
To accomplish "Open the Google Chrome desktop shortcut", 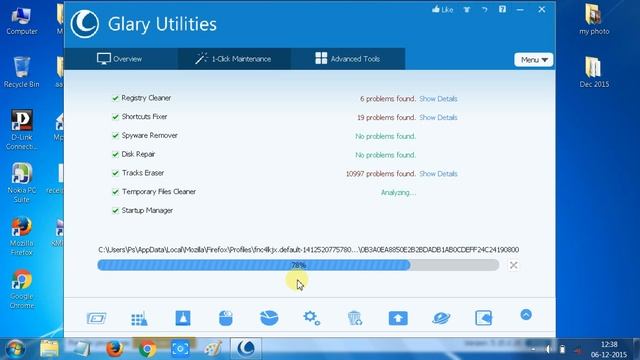I will pyautogui.click(x=22, y=289).
